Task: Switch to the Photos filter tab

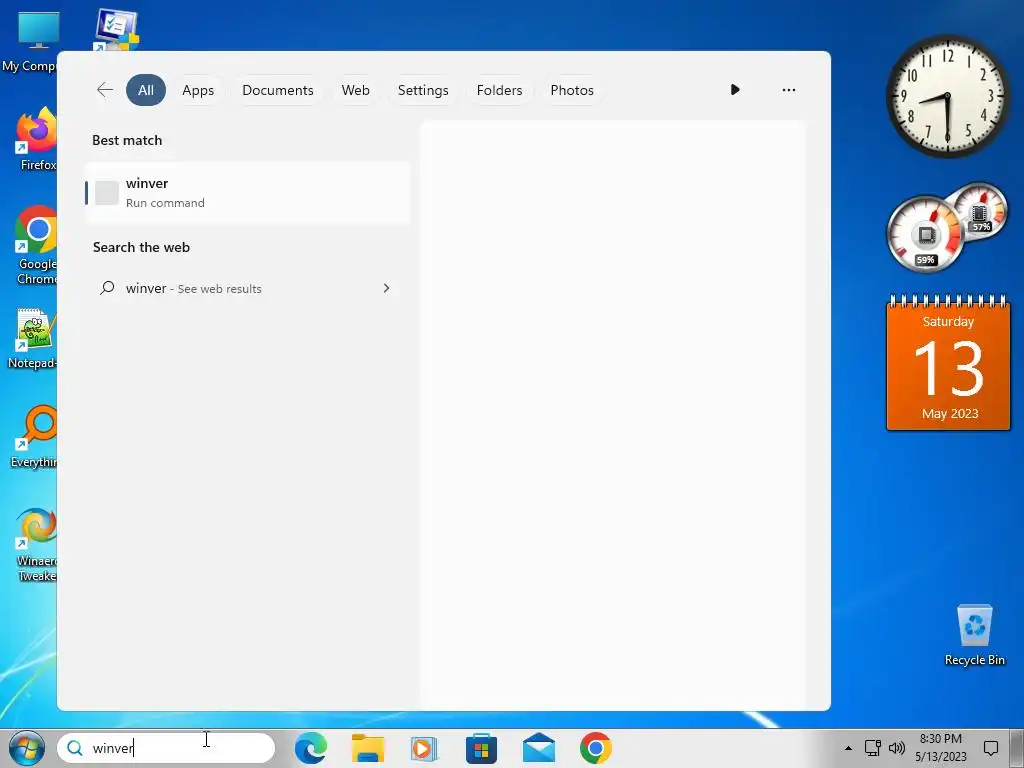Action: 572,90
